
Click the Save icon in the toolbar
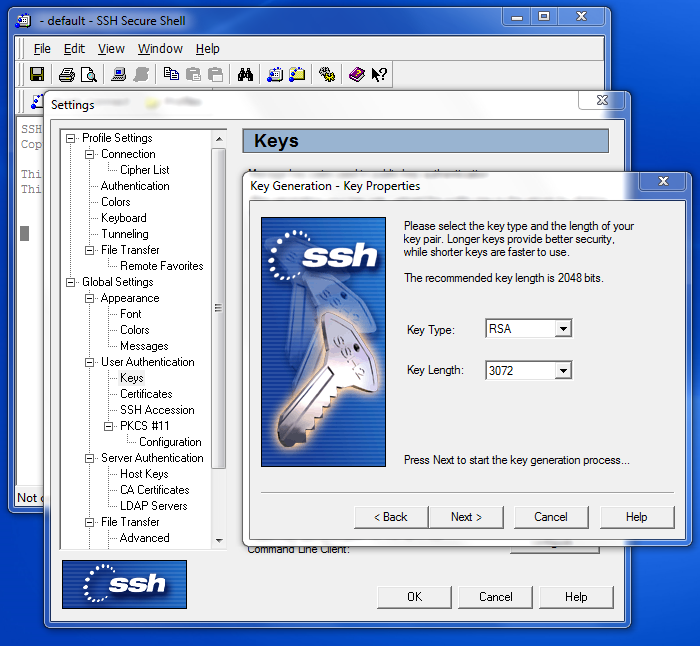click(x=37, y=74)
